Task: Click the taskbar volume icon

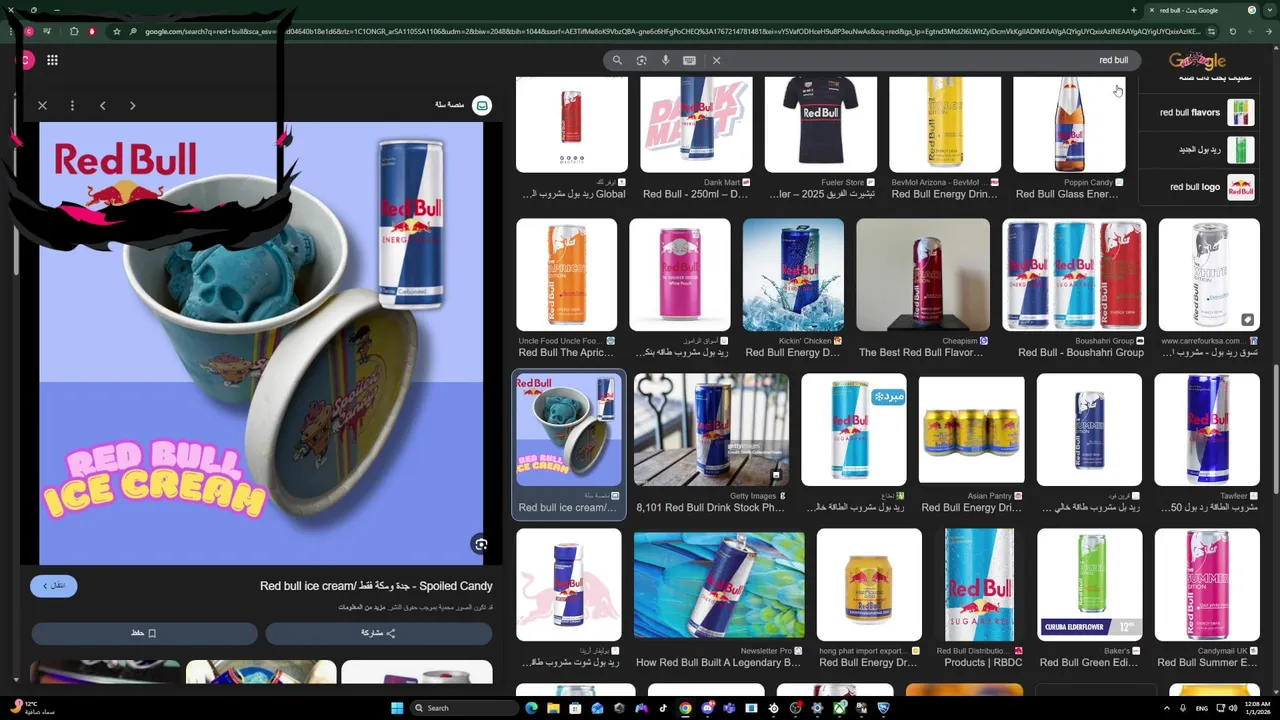Action: click(1232, 708)
